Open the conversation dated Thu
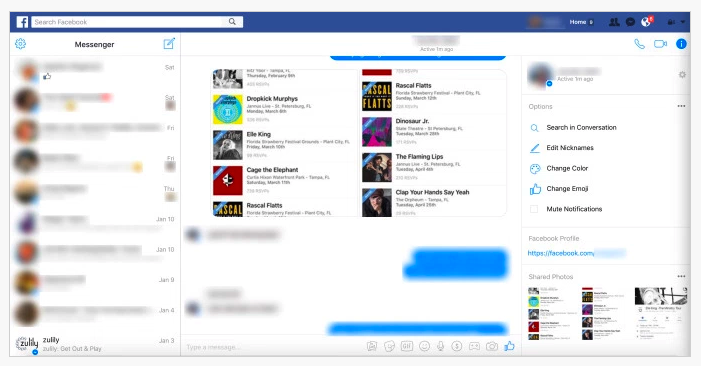This screenshot has height=366, width=701. [95, 192]
